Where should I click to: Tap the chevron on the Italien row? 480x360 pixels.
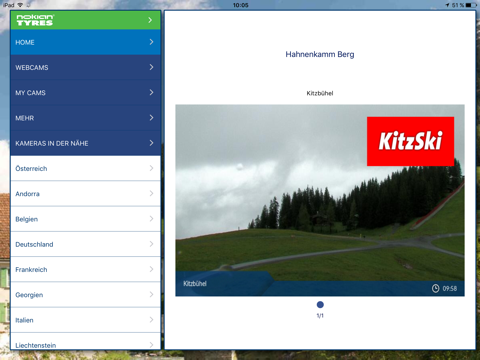(151, 320)
